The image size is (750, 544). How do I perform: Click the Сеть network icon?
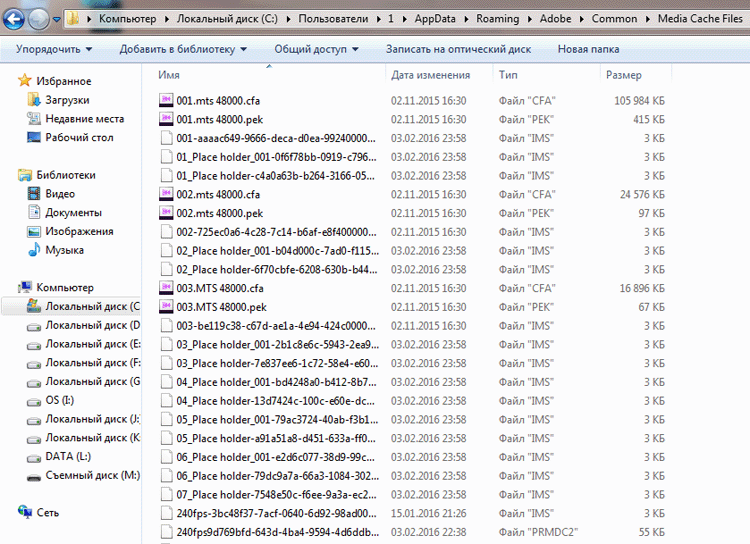pyautogui.click(x=24, y=512)
